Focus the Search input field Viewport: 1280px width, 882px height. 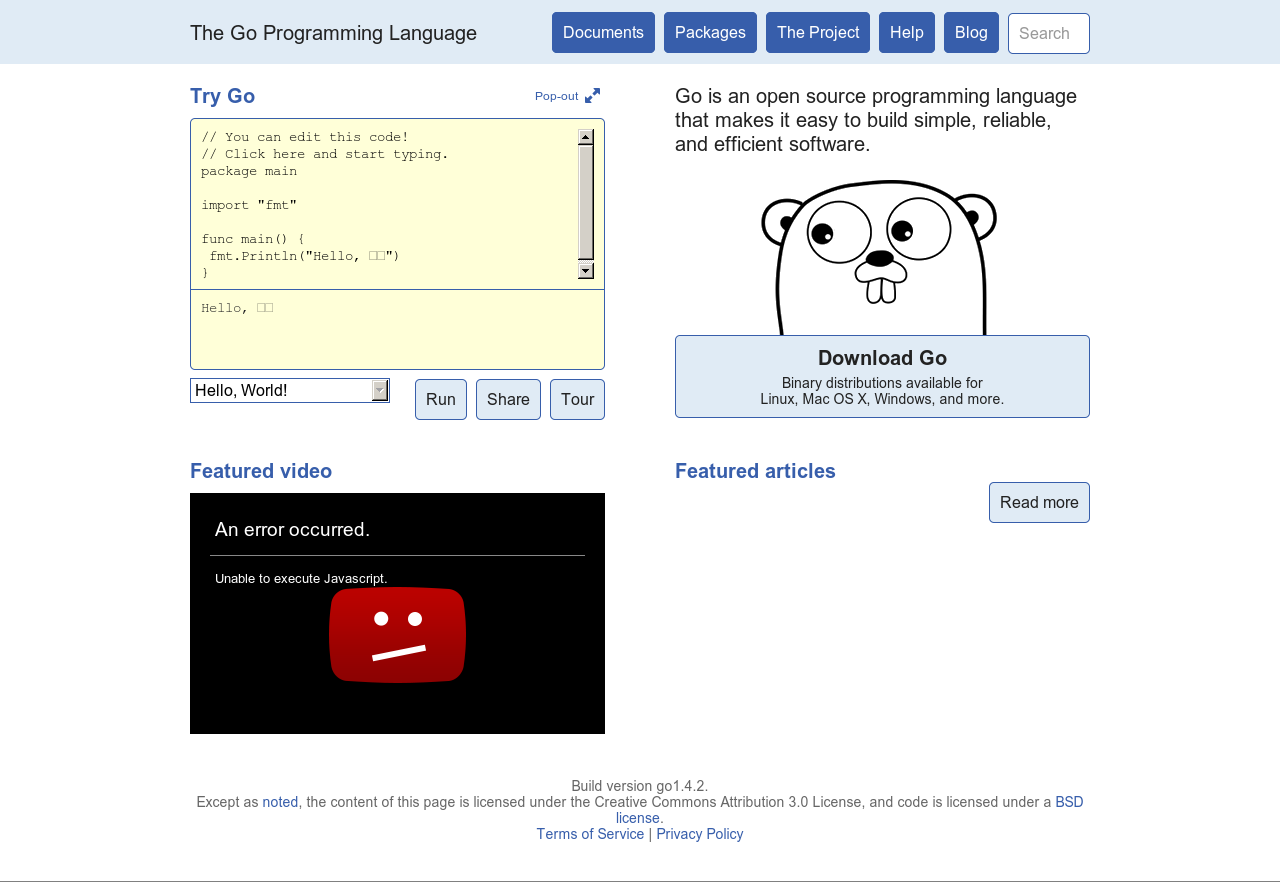tap(1049, 33)
